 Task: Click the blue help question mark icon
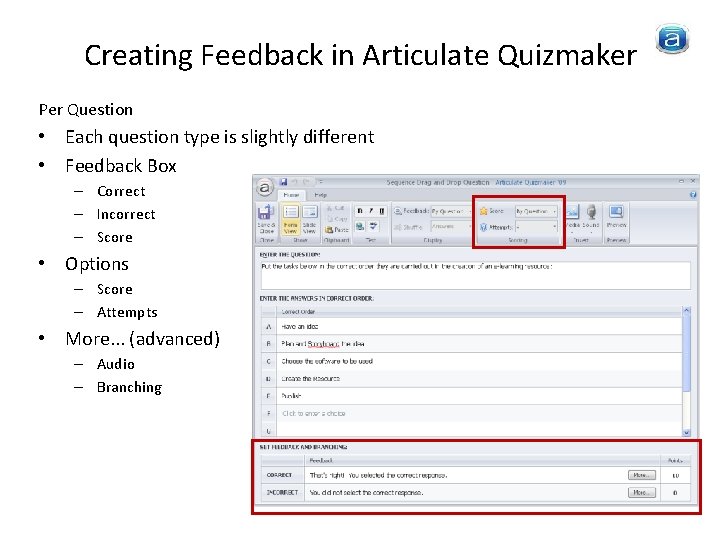click(x=693, y=195)
